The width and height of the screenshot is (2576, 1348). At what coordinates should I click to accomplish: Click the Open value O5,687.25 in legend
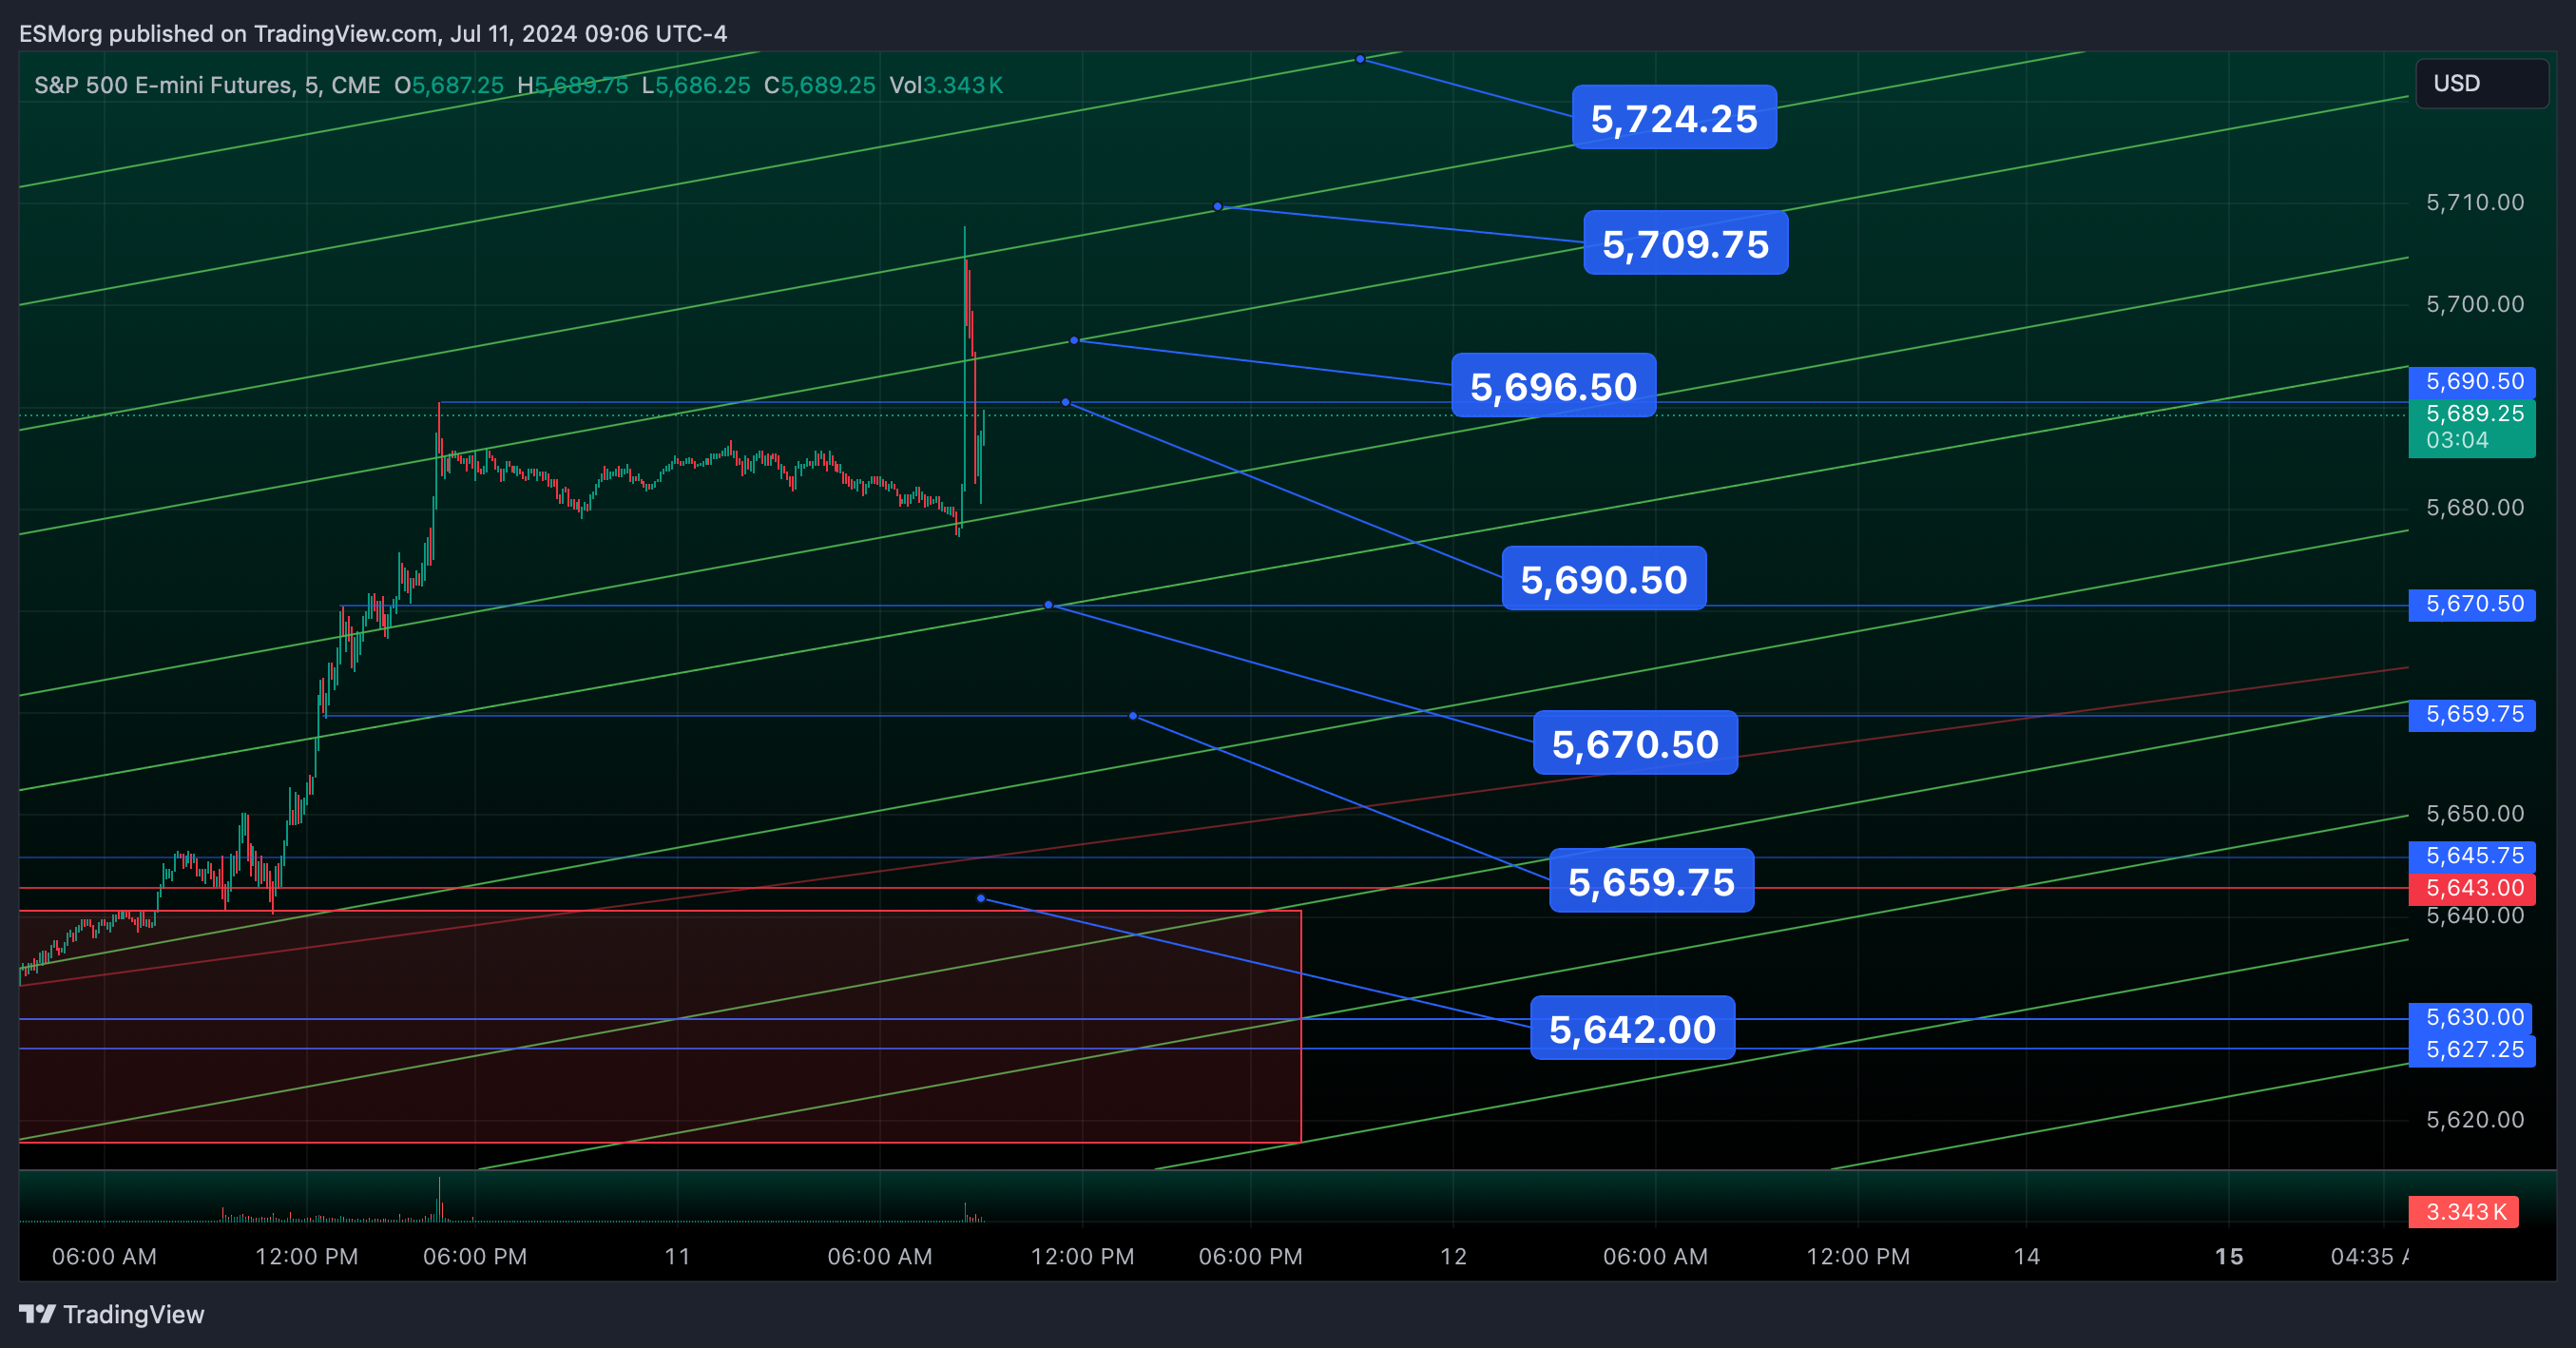point(449,85)
